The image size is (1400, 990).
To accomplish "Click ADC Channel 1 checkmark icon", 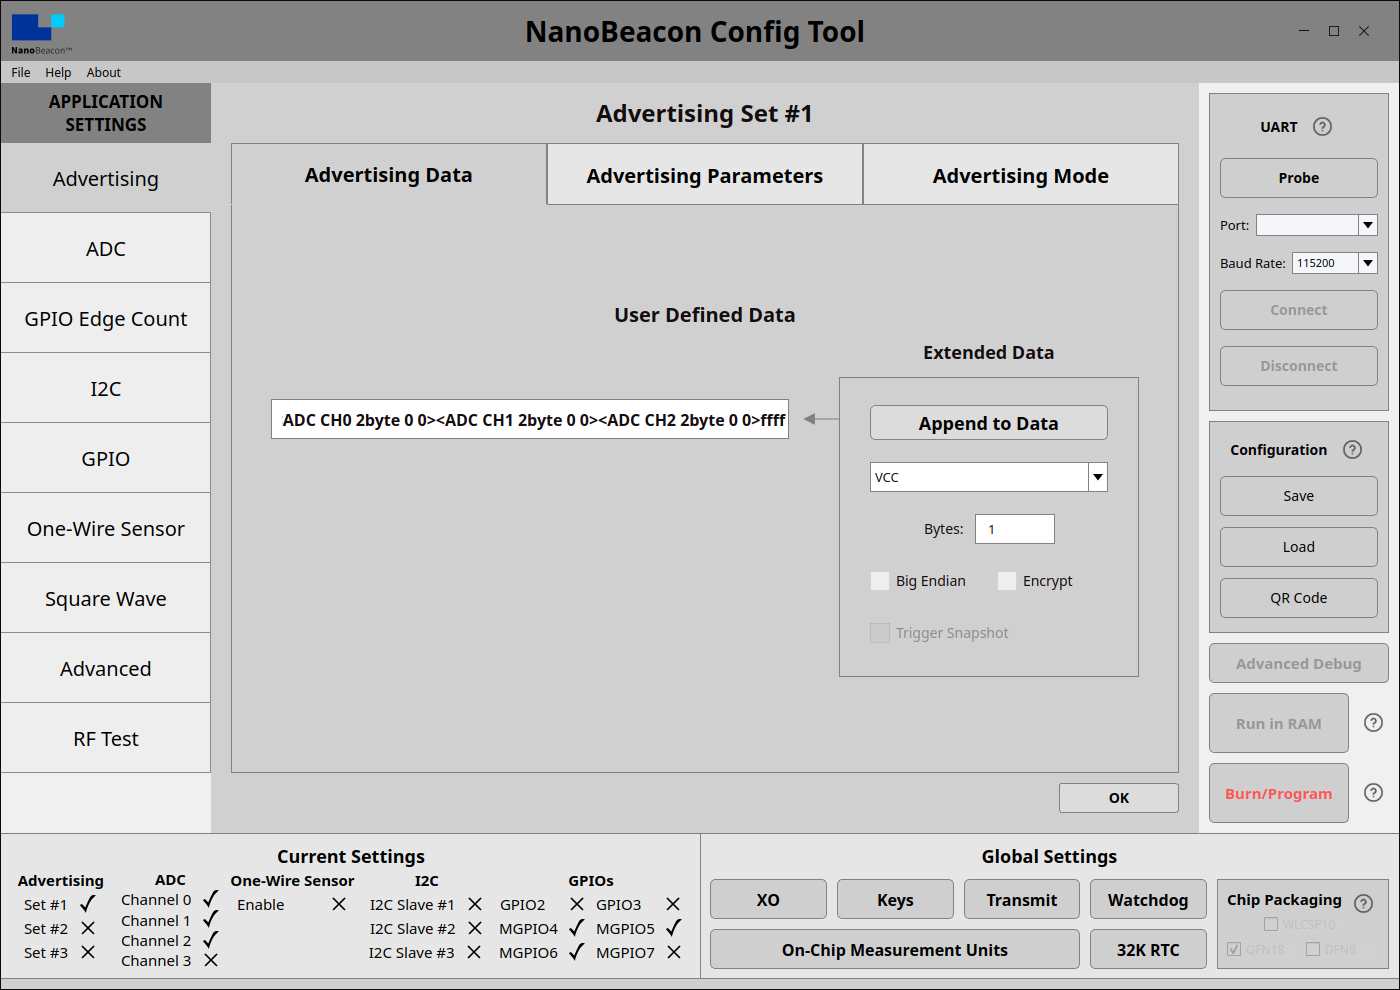I will point(210,919).
